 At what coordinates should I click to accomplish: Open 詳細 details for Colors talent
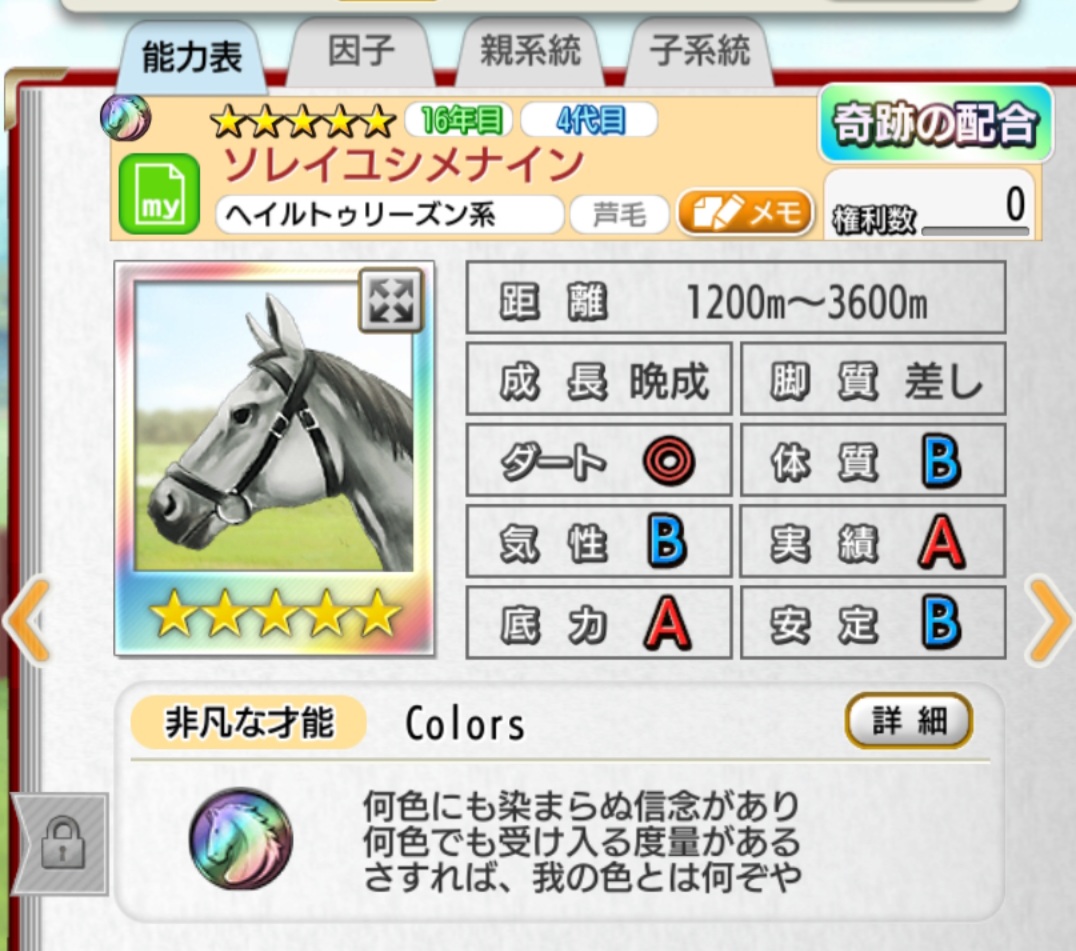click(909, 721)
